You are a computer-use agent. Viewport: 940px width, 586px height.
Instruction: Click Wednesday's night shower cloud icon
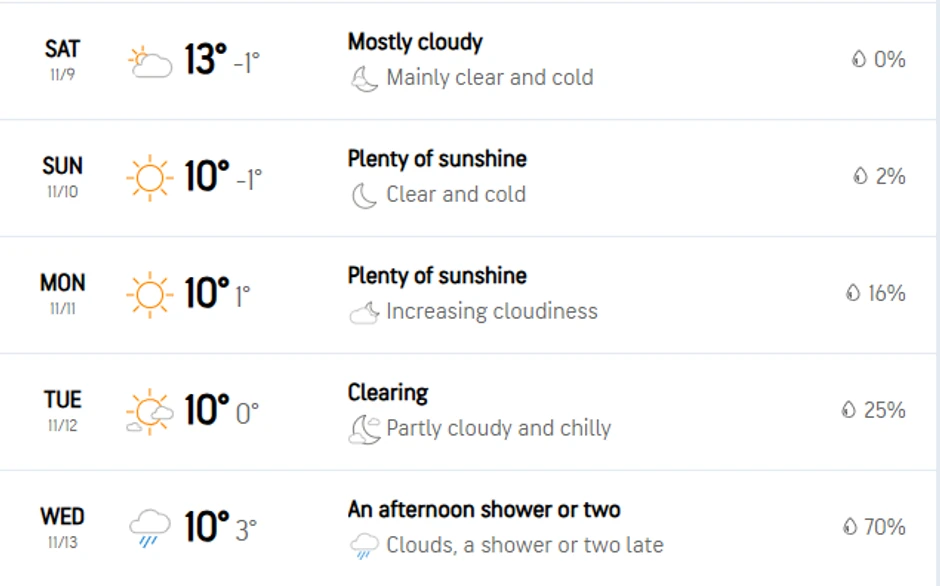pos(364,546)
